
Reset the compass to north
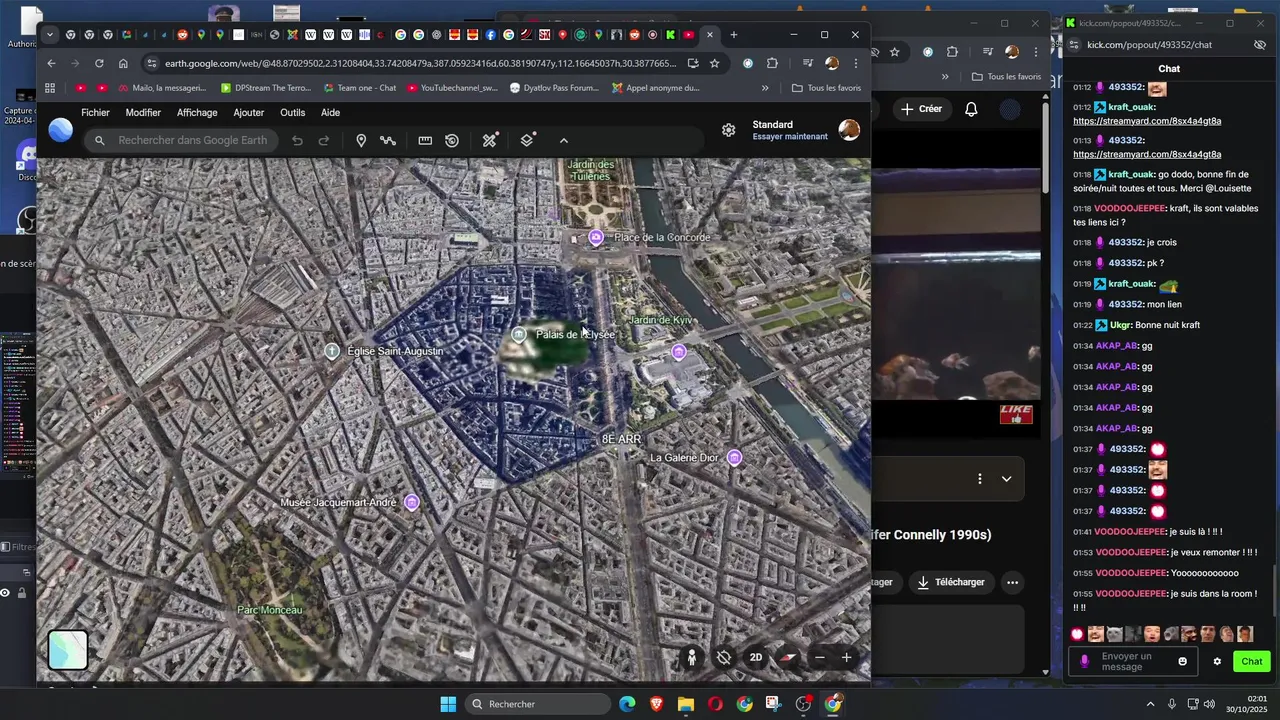[x=788, y=658]
